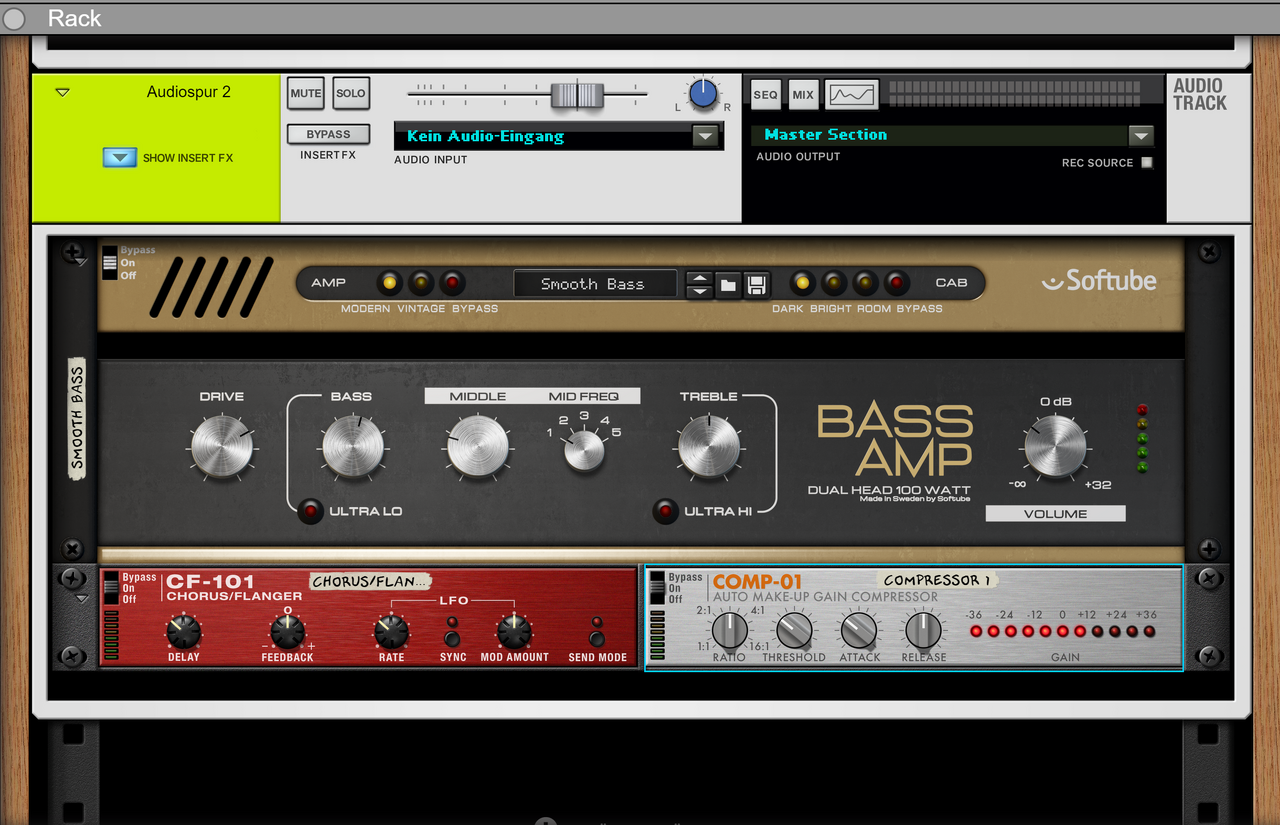This screenshot has width=1280, height=825.
Task: Fold the Bass Amp device arrow
Action: (82, 262)
